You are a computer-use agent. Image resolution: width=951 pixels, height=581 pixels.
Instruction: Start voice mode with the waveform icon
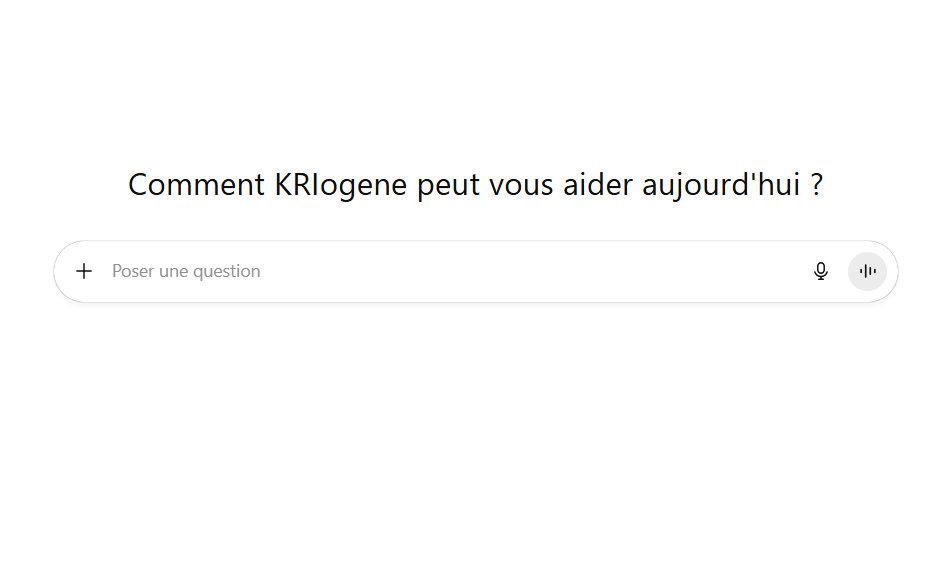[x=867, y=271]
